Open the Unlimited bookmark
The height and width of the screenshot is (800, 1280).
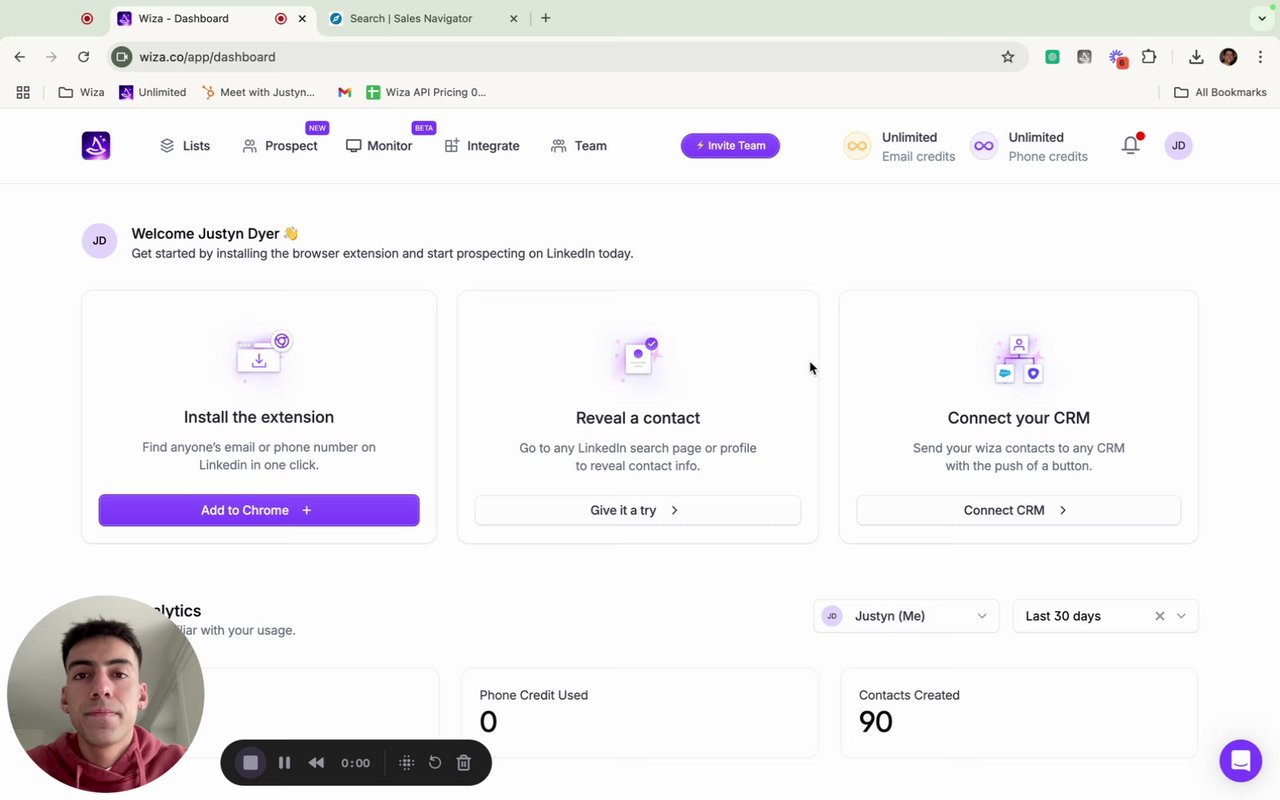(x=153, y=92)
